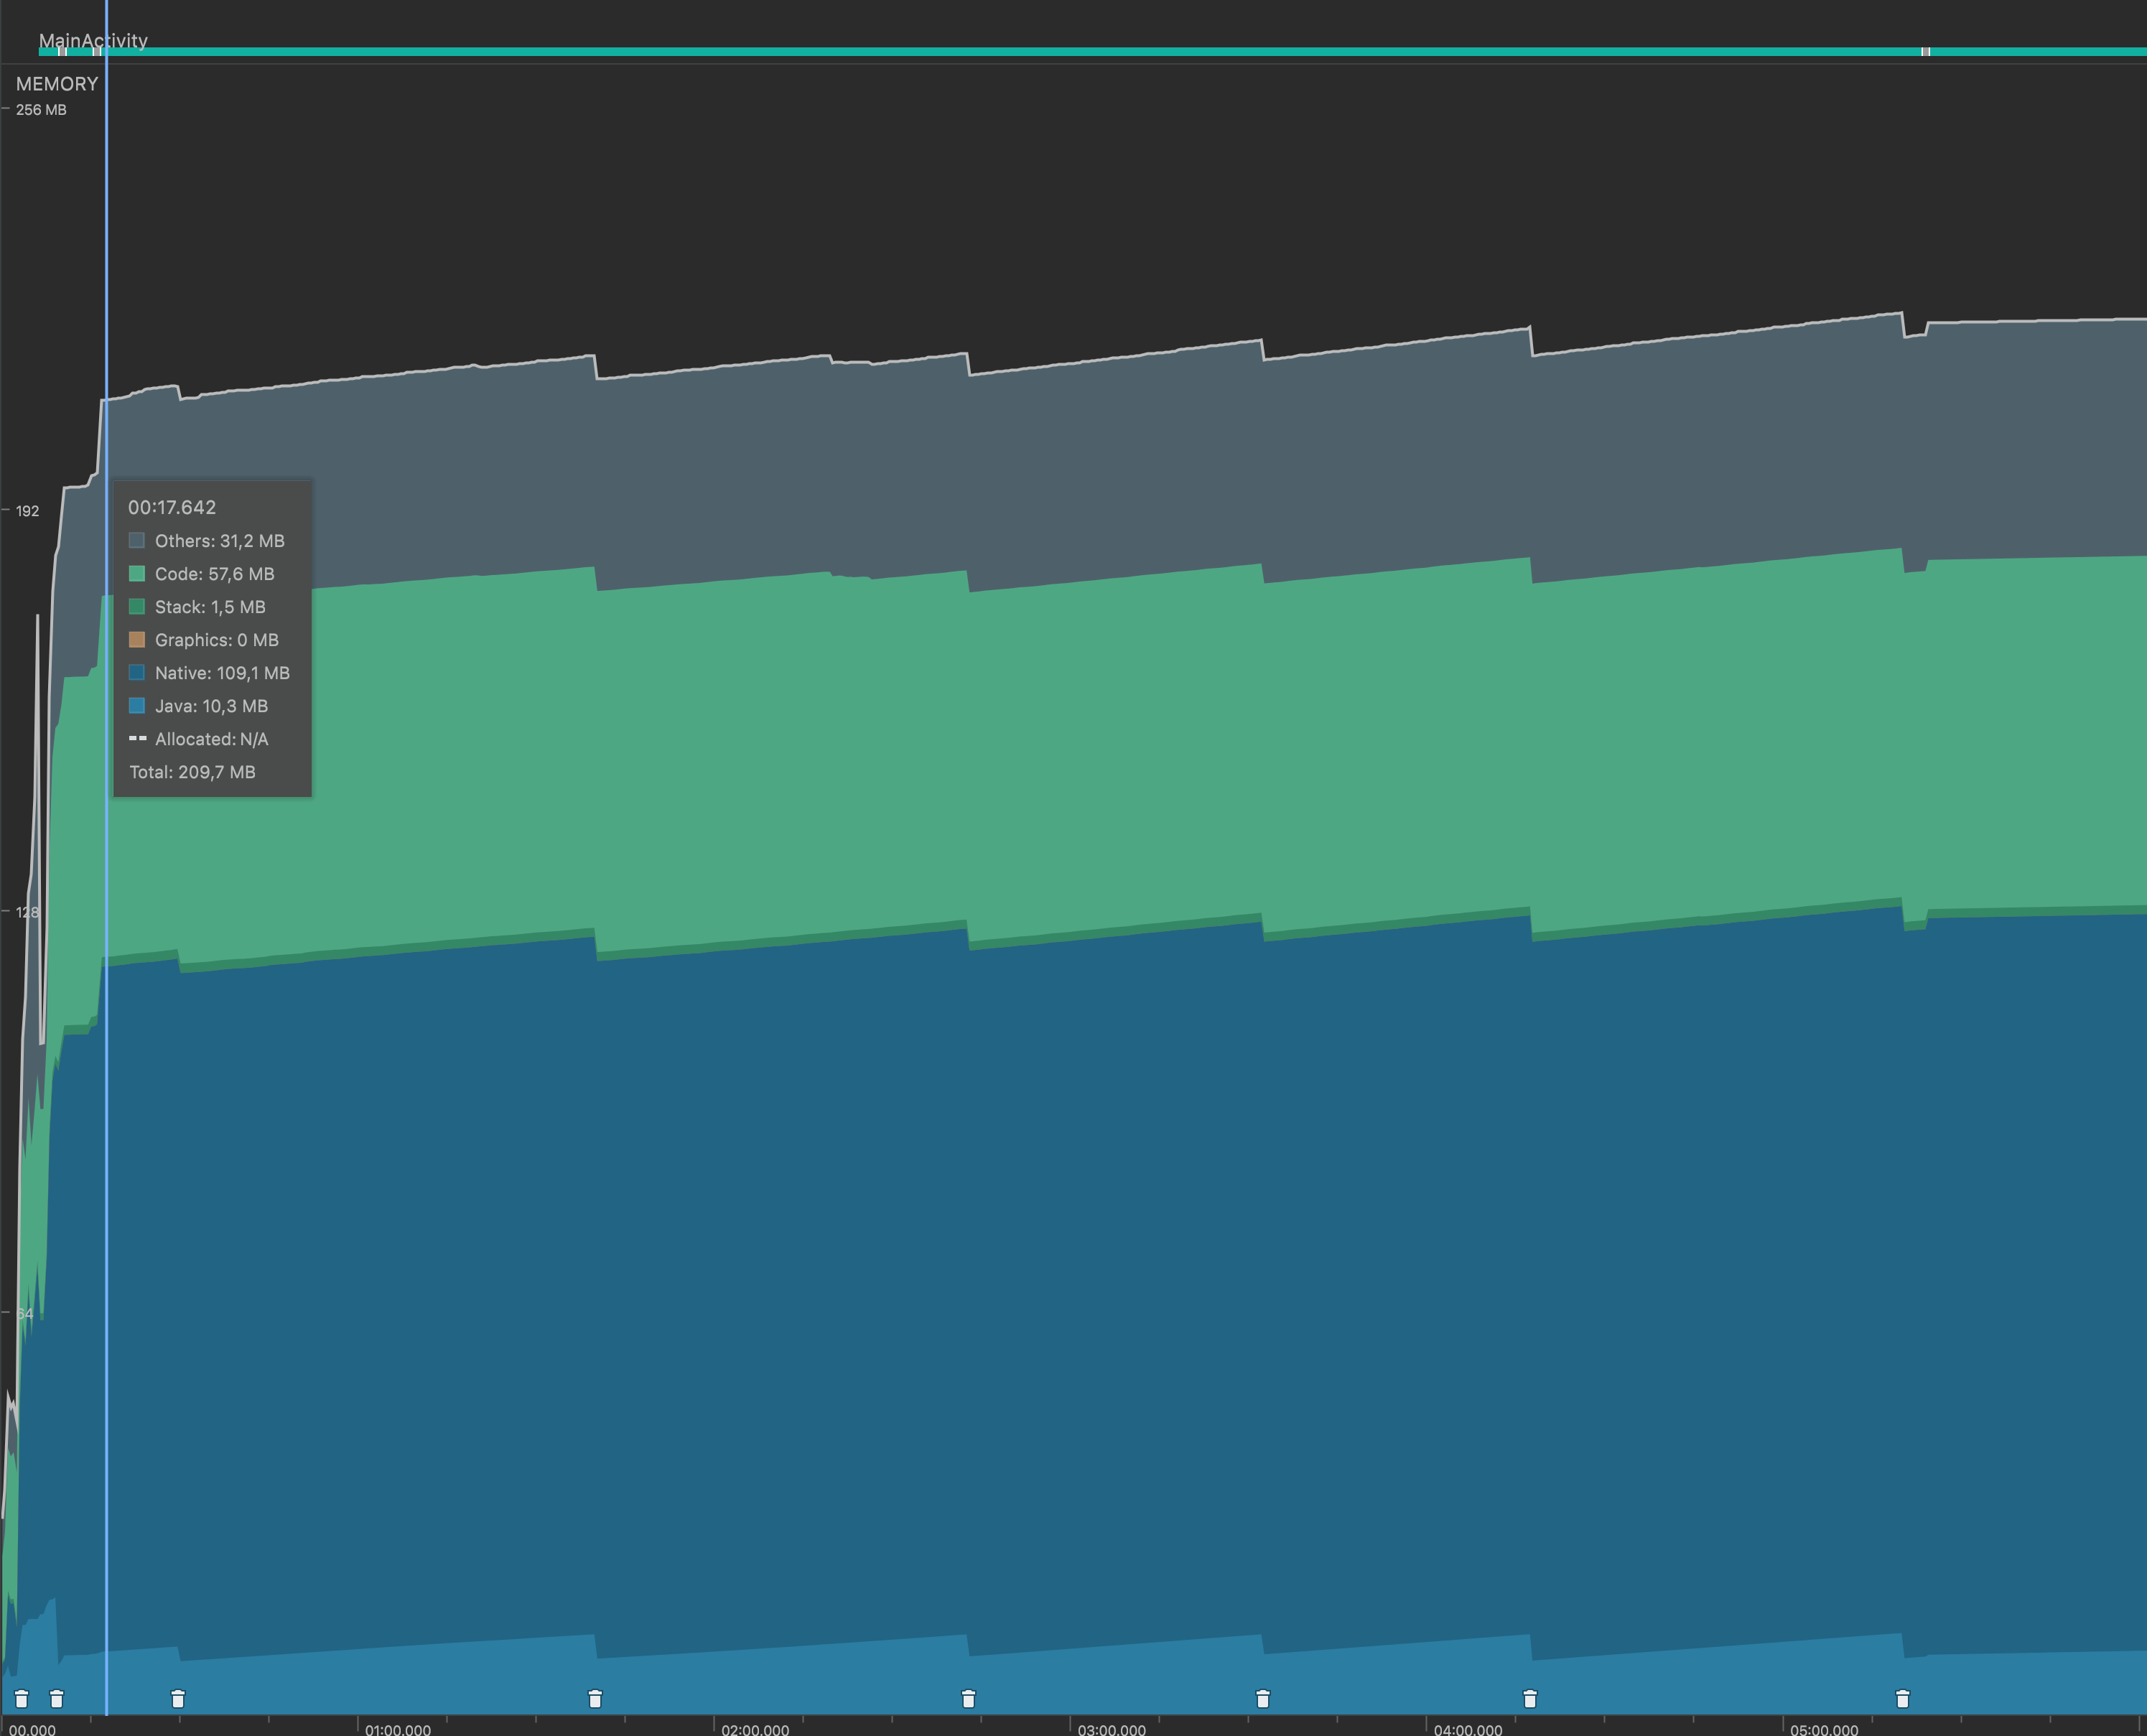Click the Graphics legend color swatch
This screenshot has height=1736, width=2147.
coord(137,640)
